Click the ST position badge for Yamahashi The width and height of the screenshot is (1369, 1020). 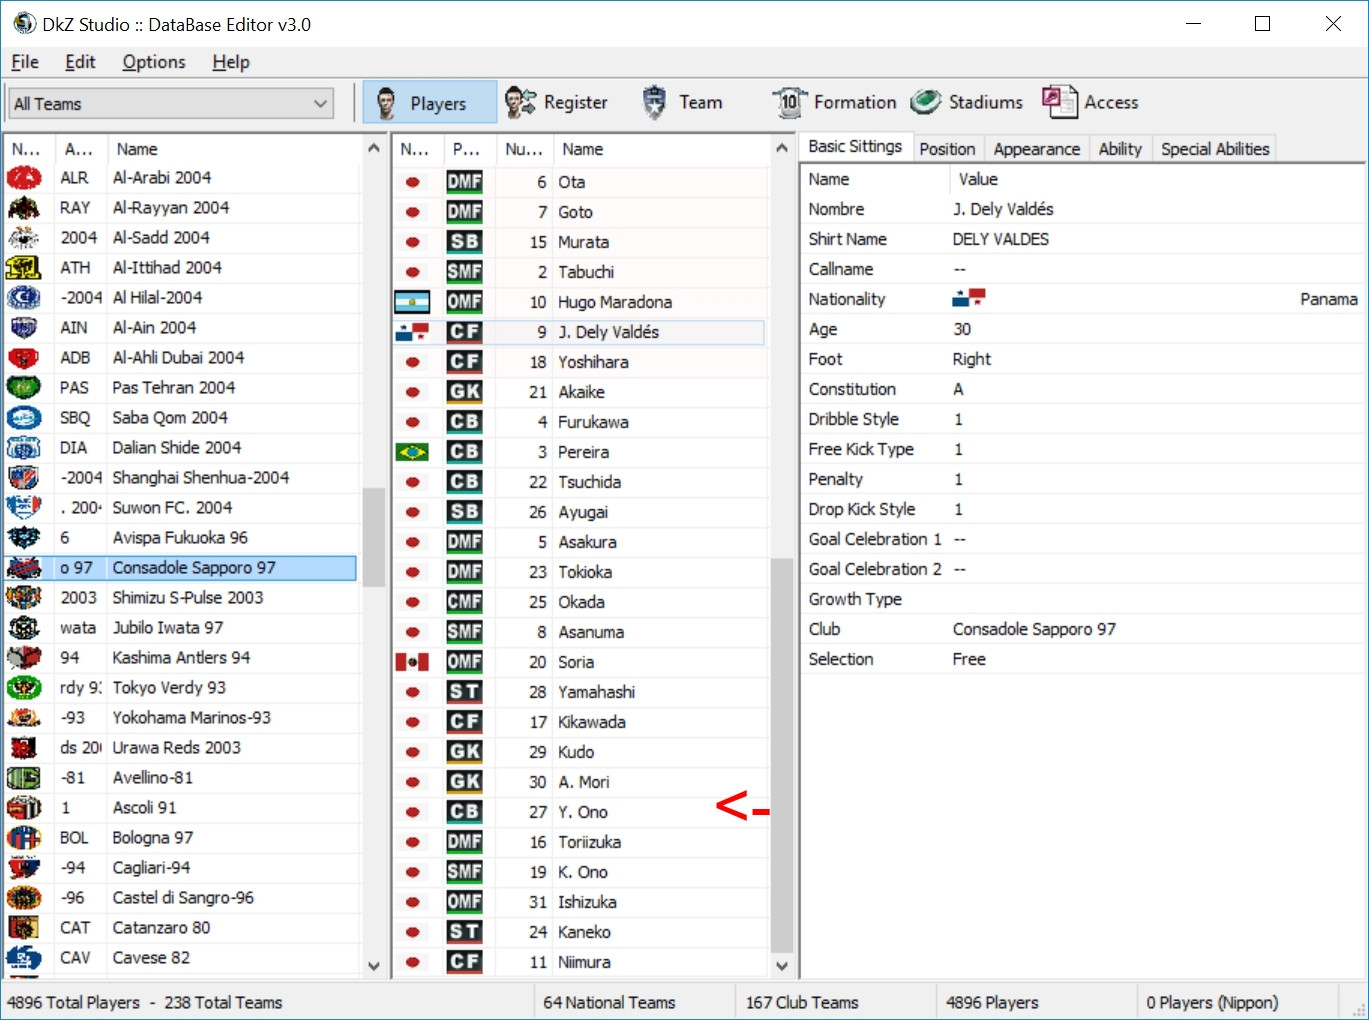(x=464, y=692)
